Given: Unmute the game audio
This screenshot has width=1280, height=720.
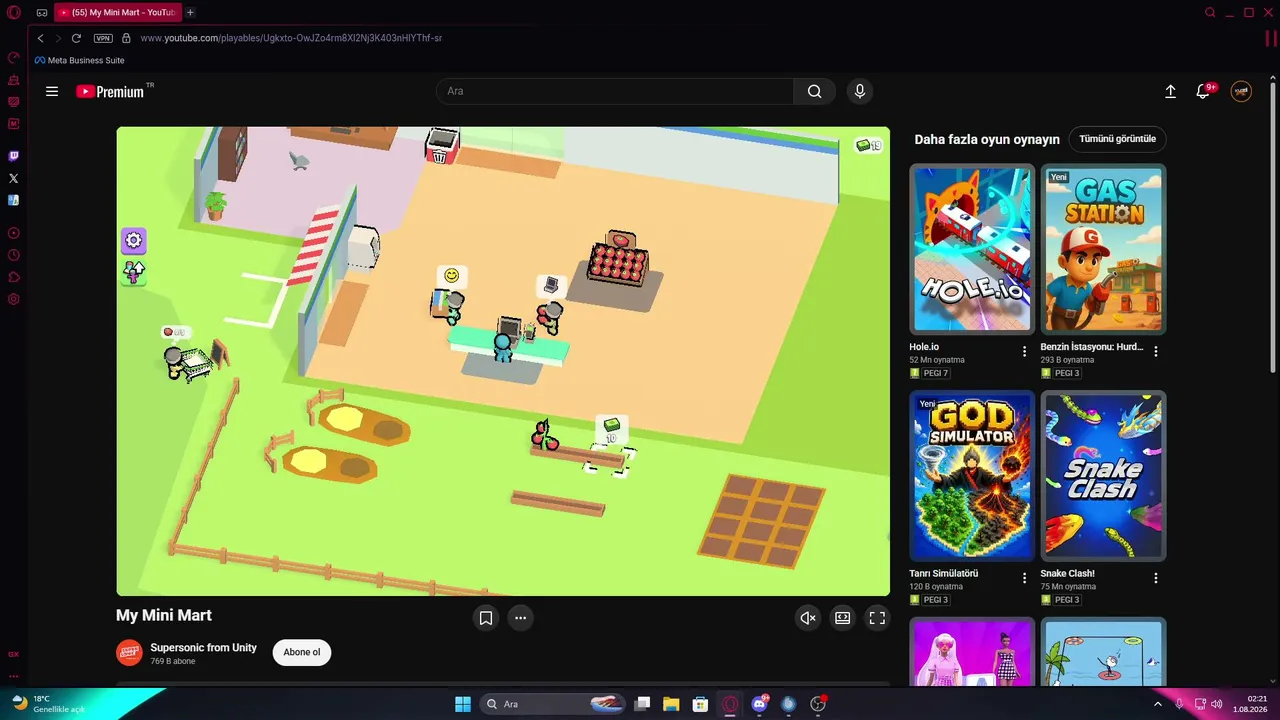Looking at the screenshot, I should click(x=808, y=618).
